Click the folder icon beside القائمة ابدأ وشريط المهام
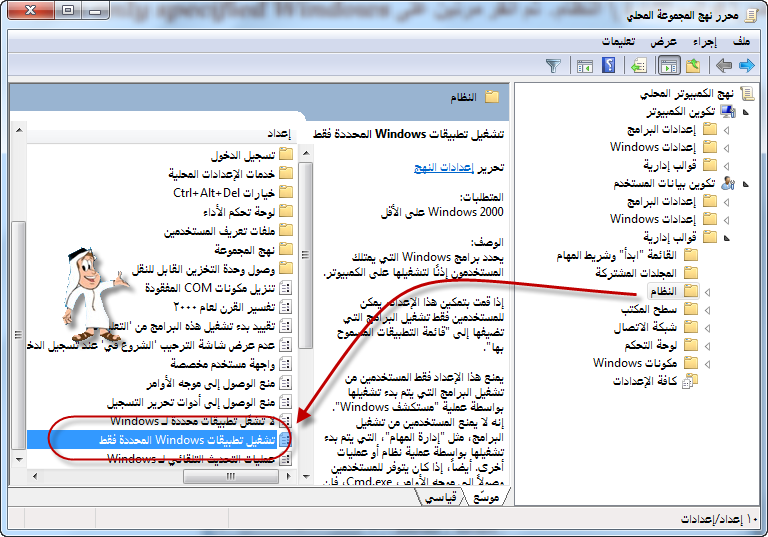This screenshot has height=537, width=768. (x=691, y=255)
